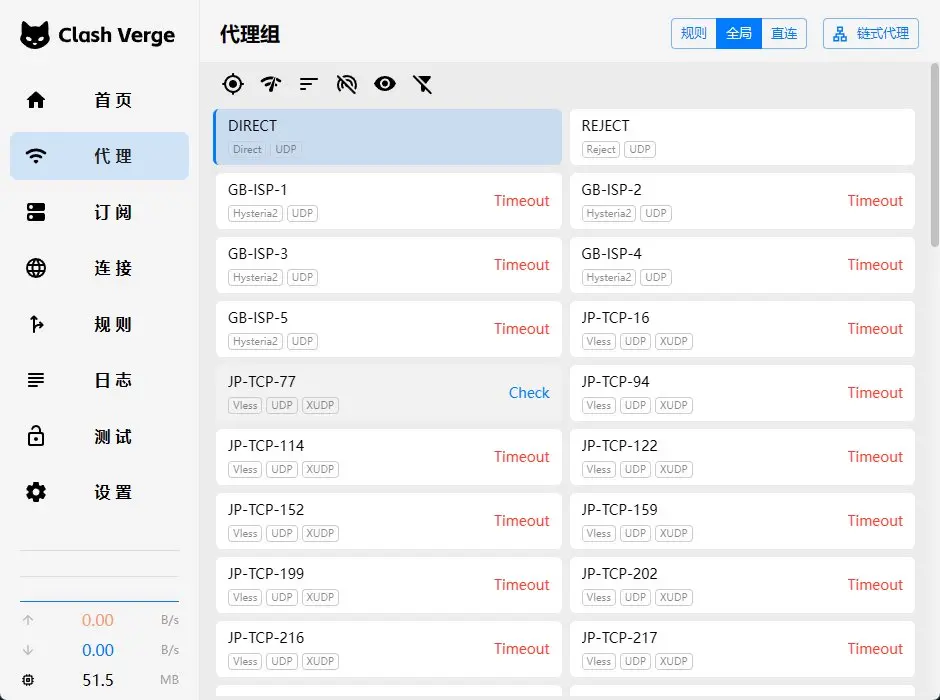
Task: Open the 日志 logs page
Action: pyautogui.click(x=100, y=380)
